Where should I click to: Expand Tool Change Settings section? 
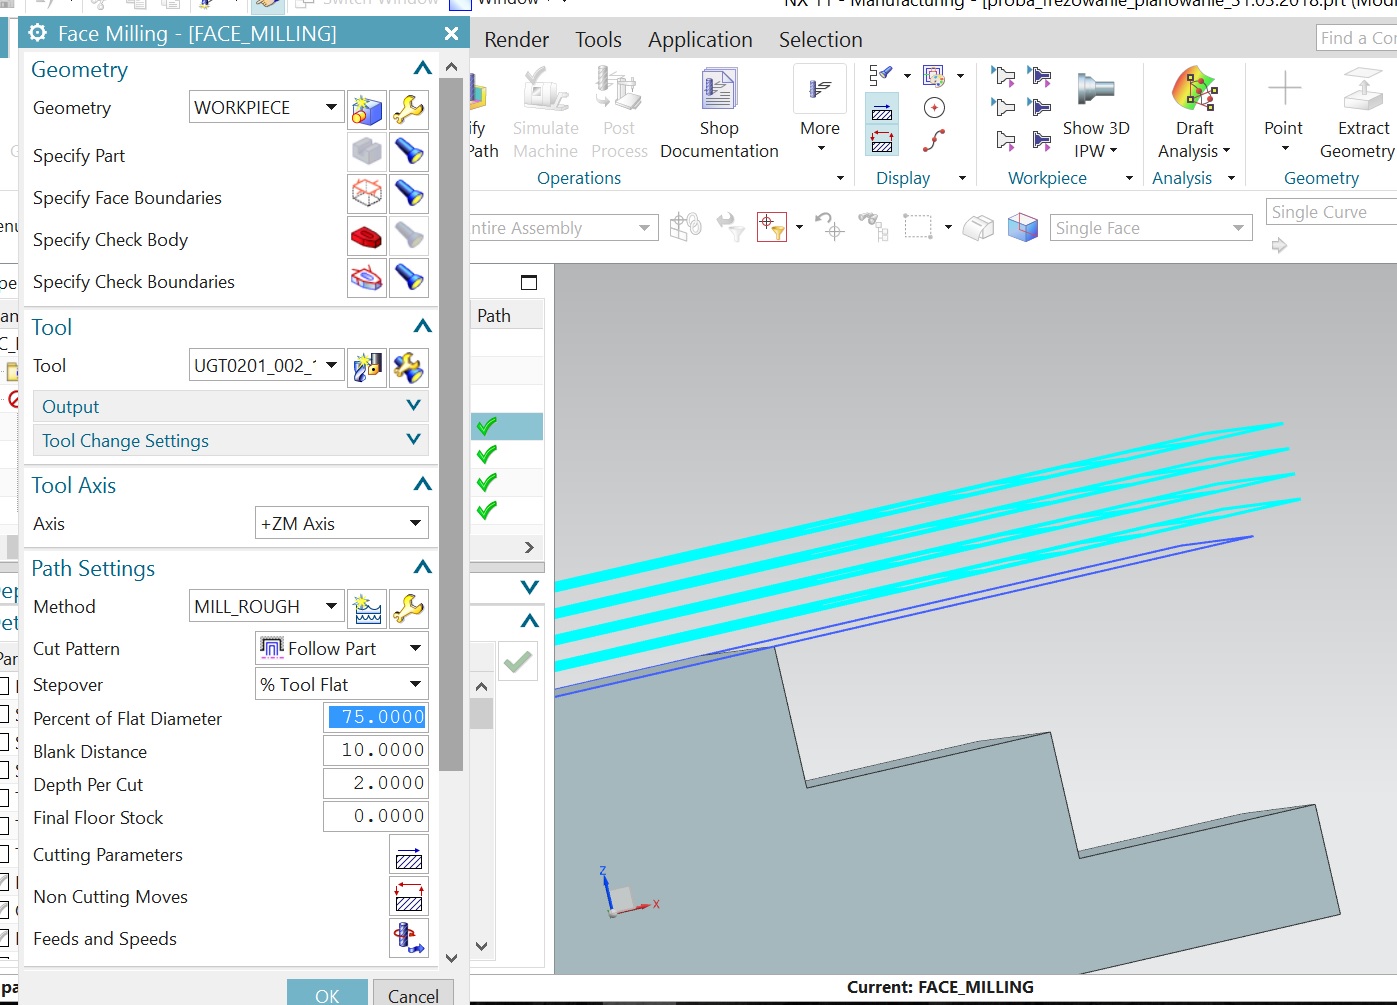click(x=413, y=440)
